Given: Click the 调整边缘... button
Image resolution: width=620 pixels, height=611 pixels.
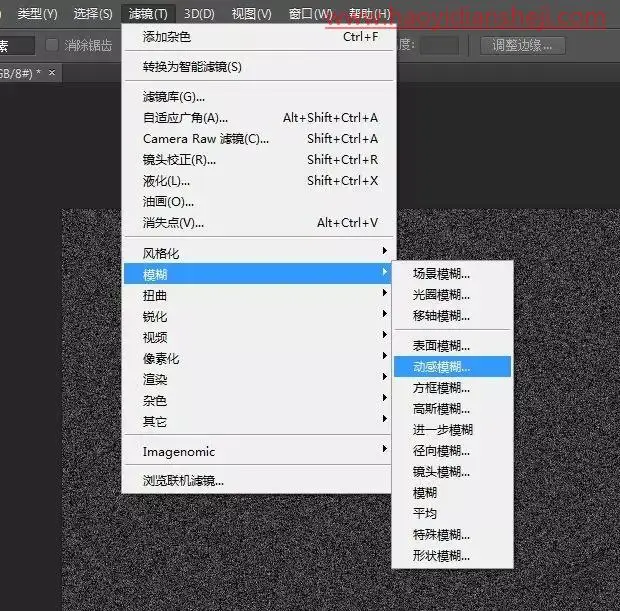Looking at the screenshot, I should coord(522,45).
